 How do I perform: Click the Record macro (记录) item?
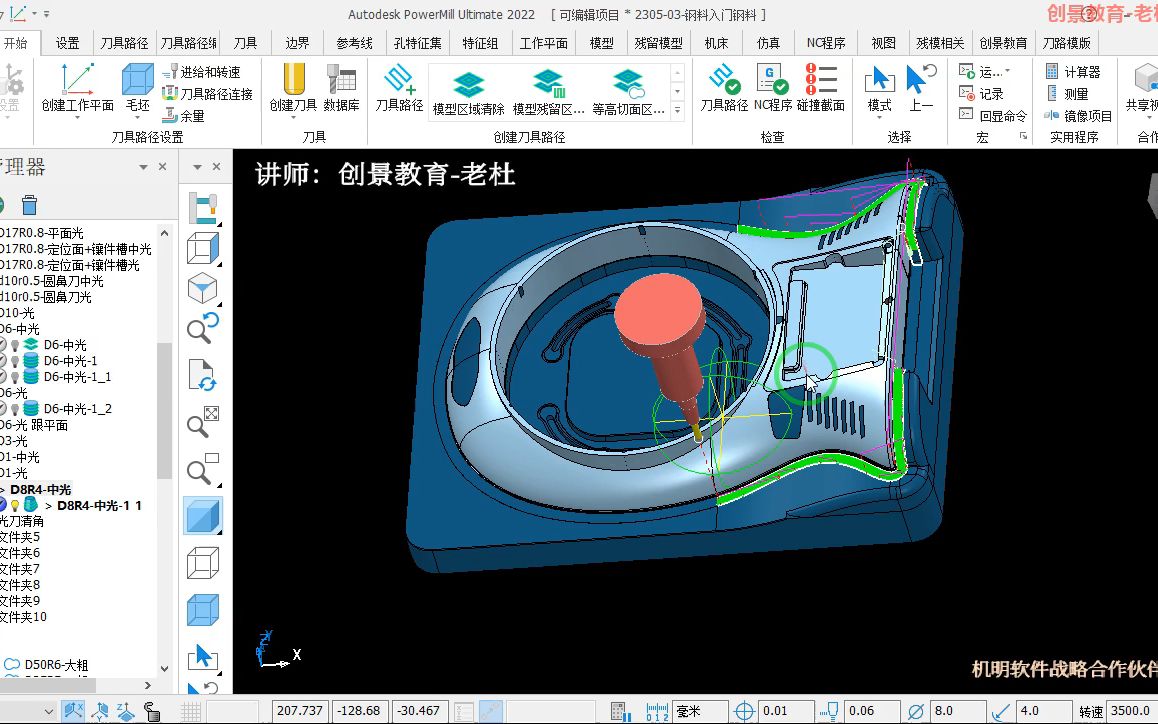coord(981,94)
